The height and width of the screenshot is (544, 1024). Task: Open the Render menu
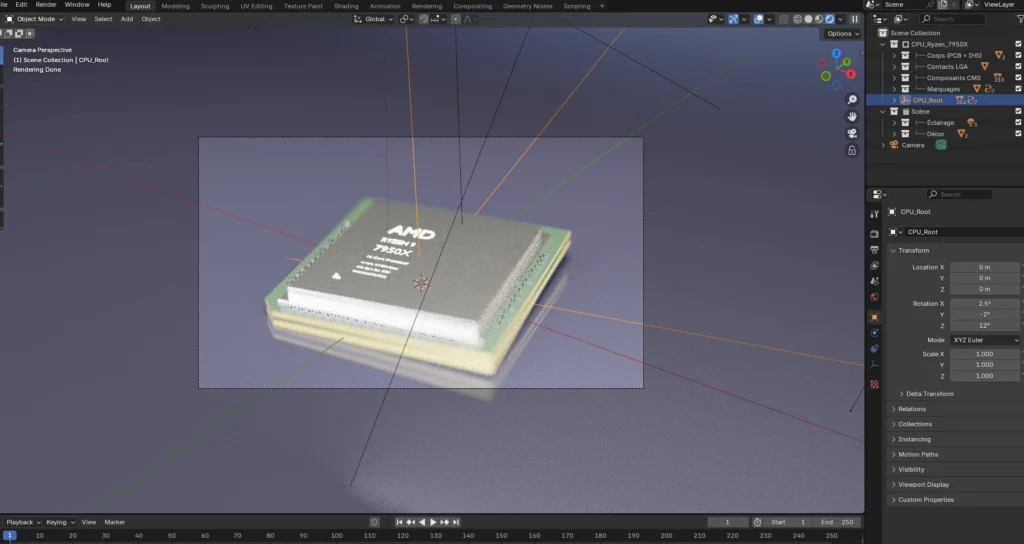pyautogui.click(x=46, y=5)
